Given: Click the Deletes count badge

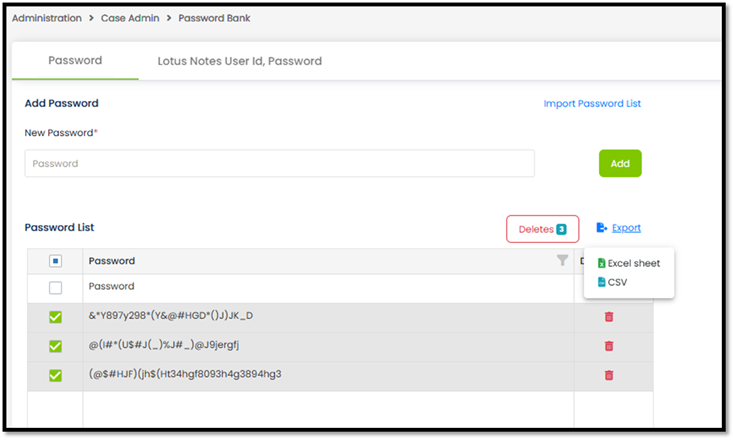Looking at the screenshot, I should coord(561,229).
